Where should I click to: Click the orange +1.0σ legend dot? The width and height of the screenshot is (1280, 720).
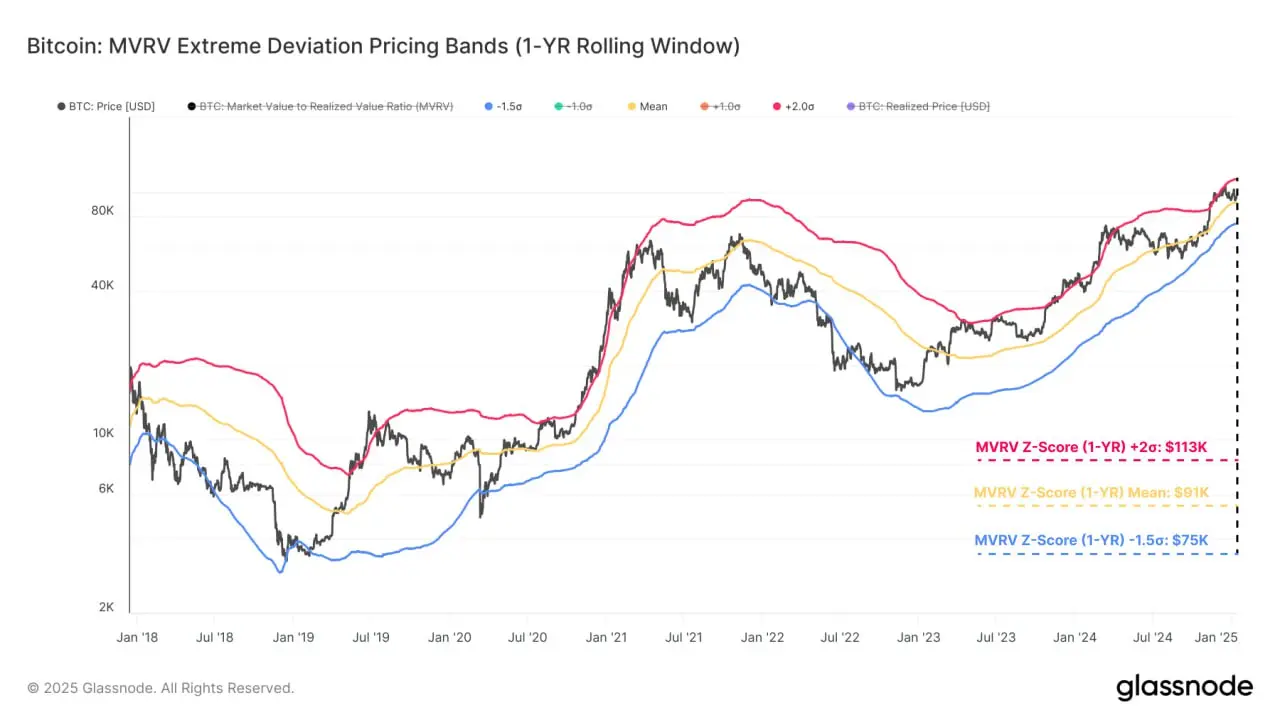(x=704, y=106)
